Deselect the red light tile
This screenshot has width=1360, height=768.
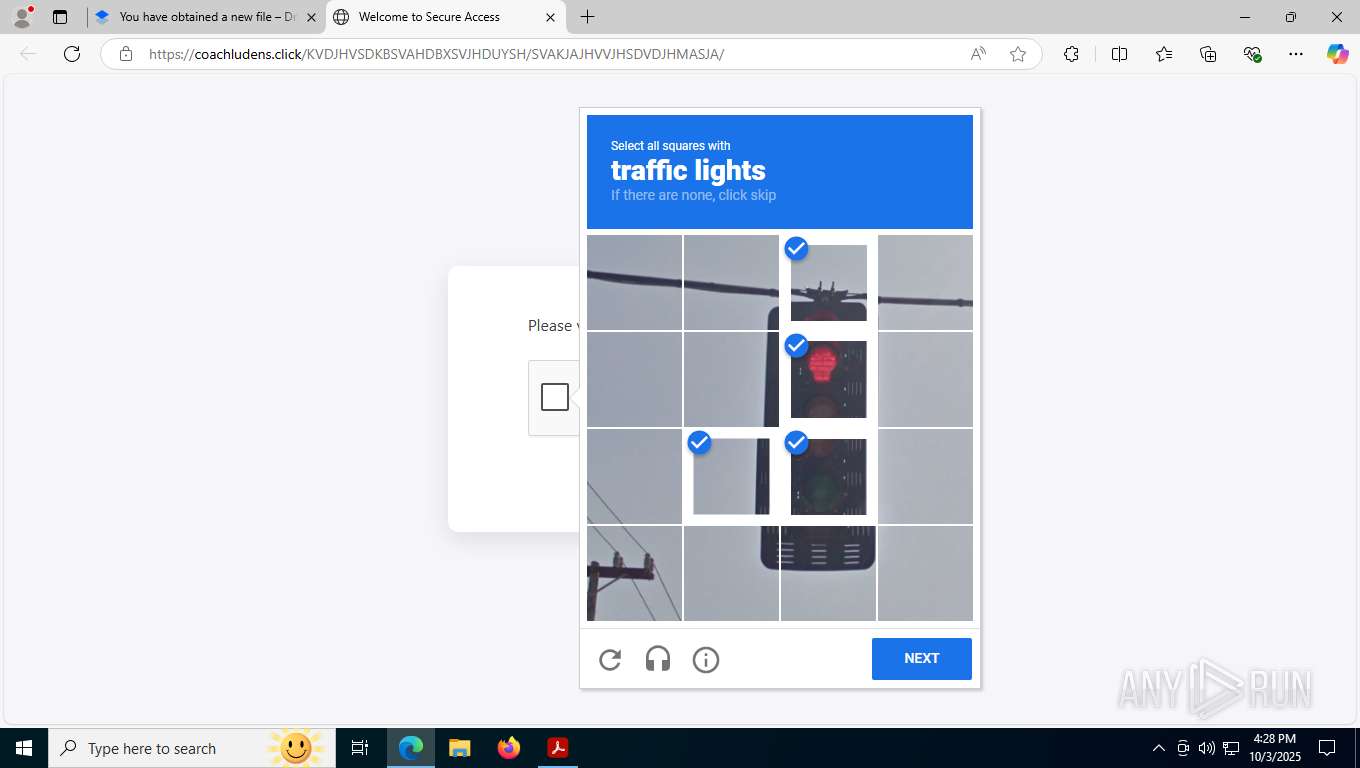pyautogui.click(x=829, y=380)
